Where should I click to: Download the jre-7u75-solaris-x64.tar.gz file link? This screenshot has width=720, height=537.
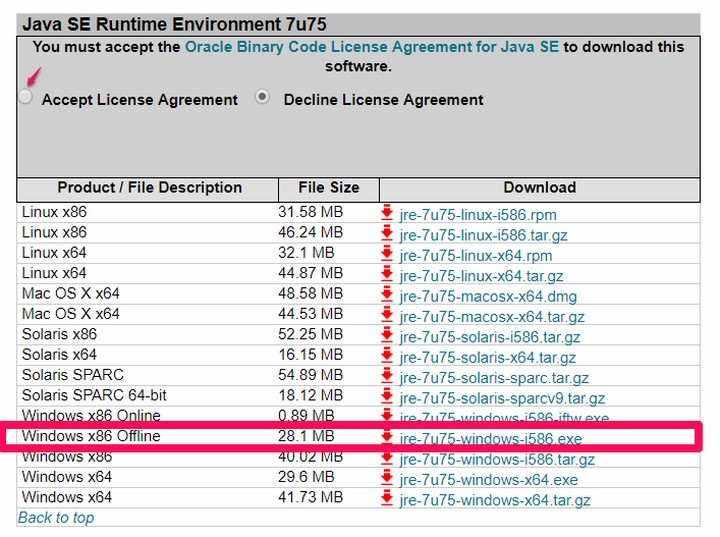coord(487,358)
